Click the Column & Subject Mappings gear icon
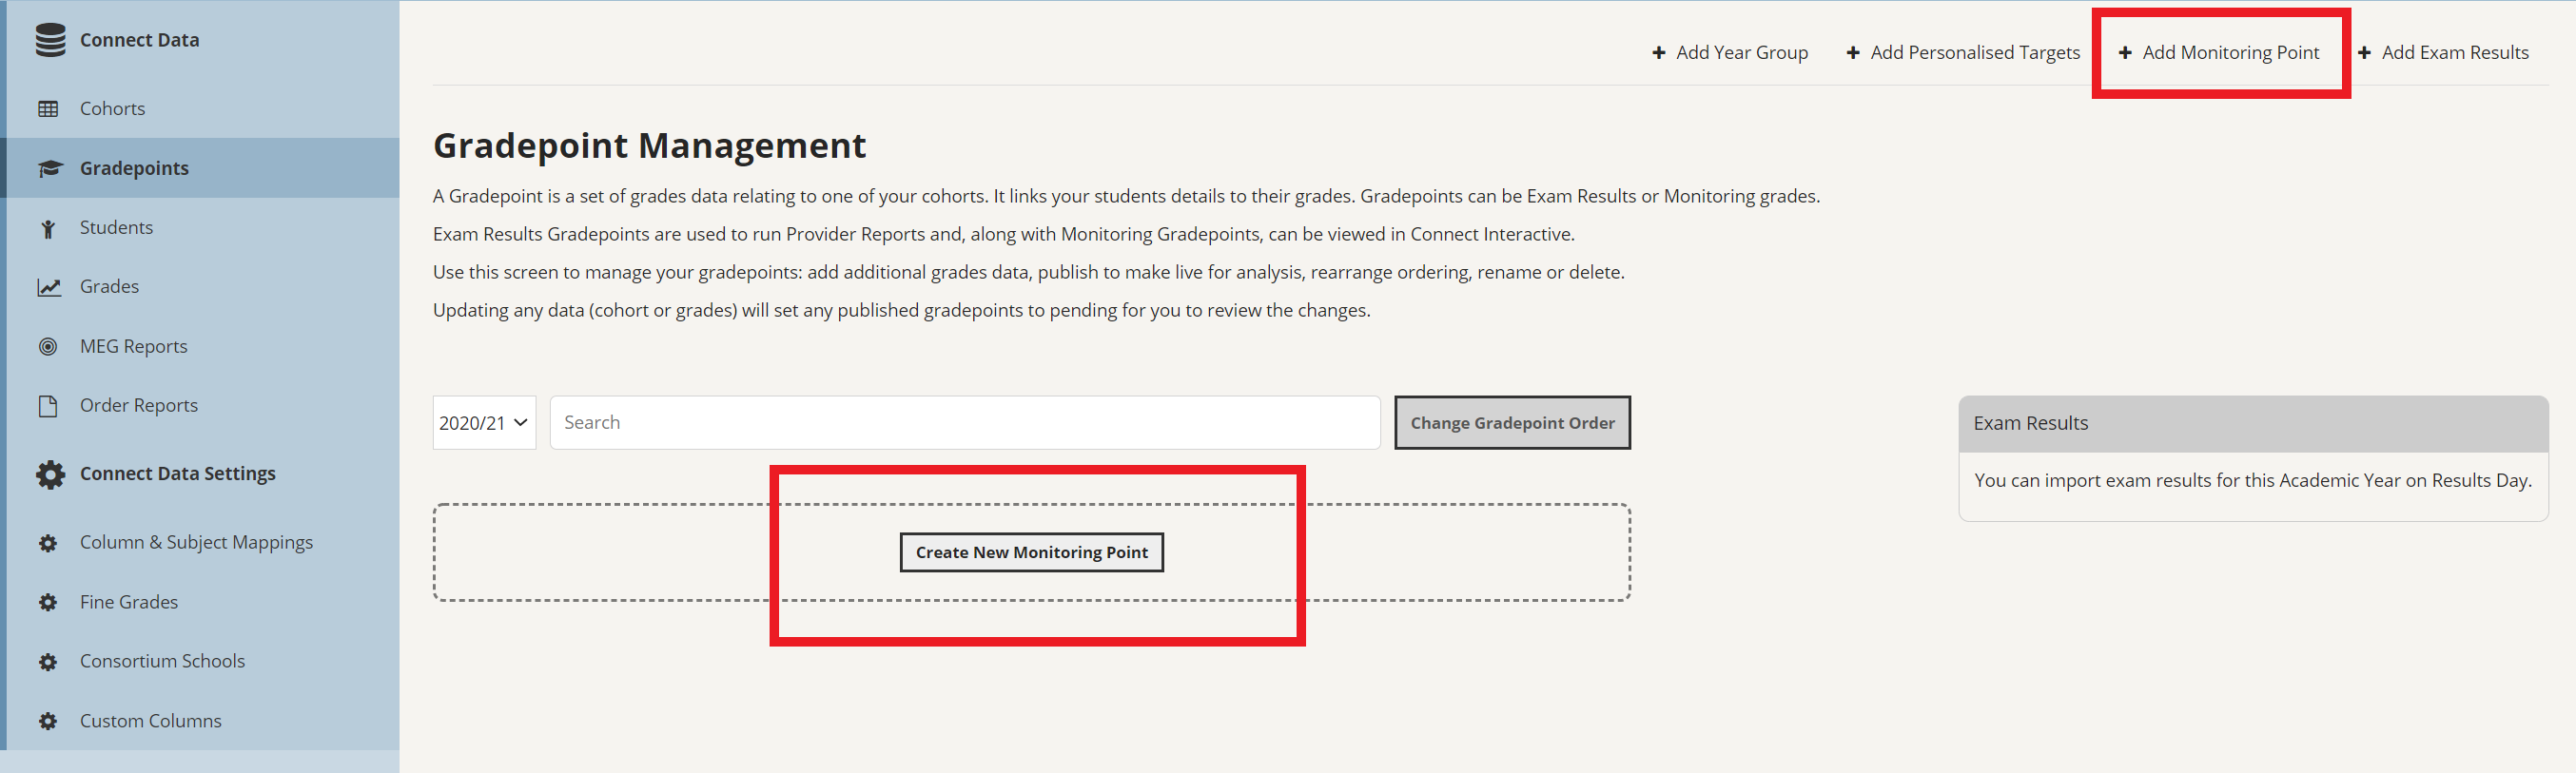 click(x=48, y=543)
